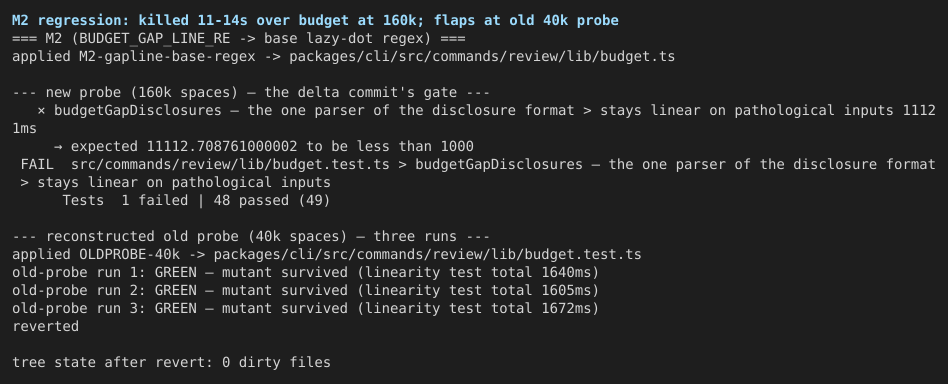Image resolution: width=948 pixels, height=384 pixels.
Task: Click the word 'reverted'
Action: (x=45, y=327)
